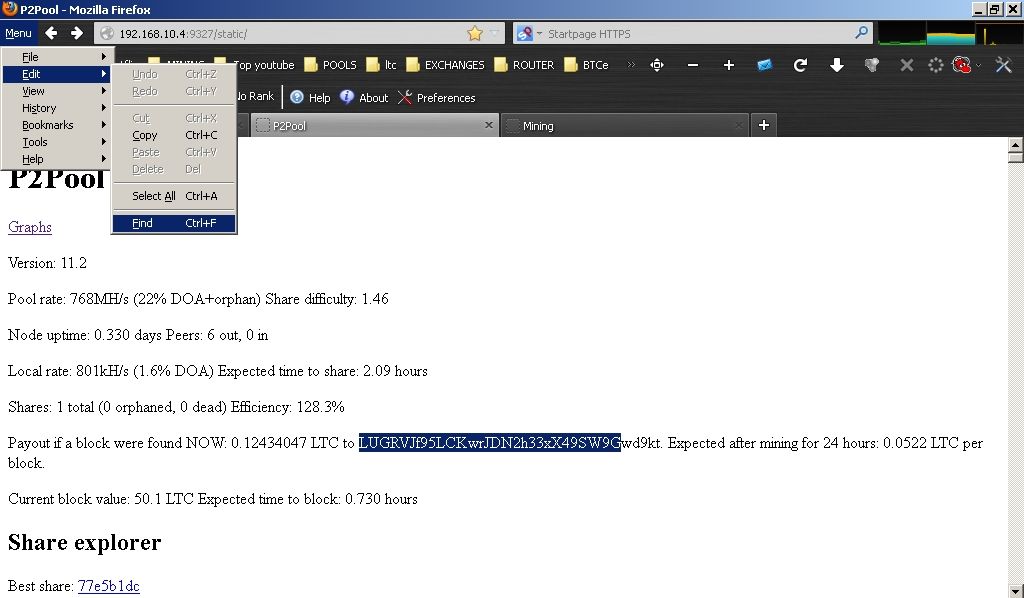The width and height of the screenshot is (1024, 598).
Task: Open the Menu button
Action: pos(18,33)
